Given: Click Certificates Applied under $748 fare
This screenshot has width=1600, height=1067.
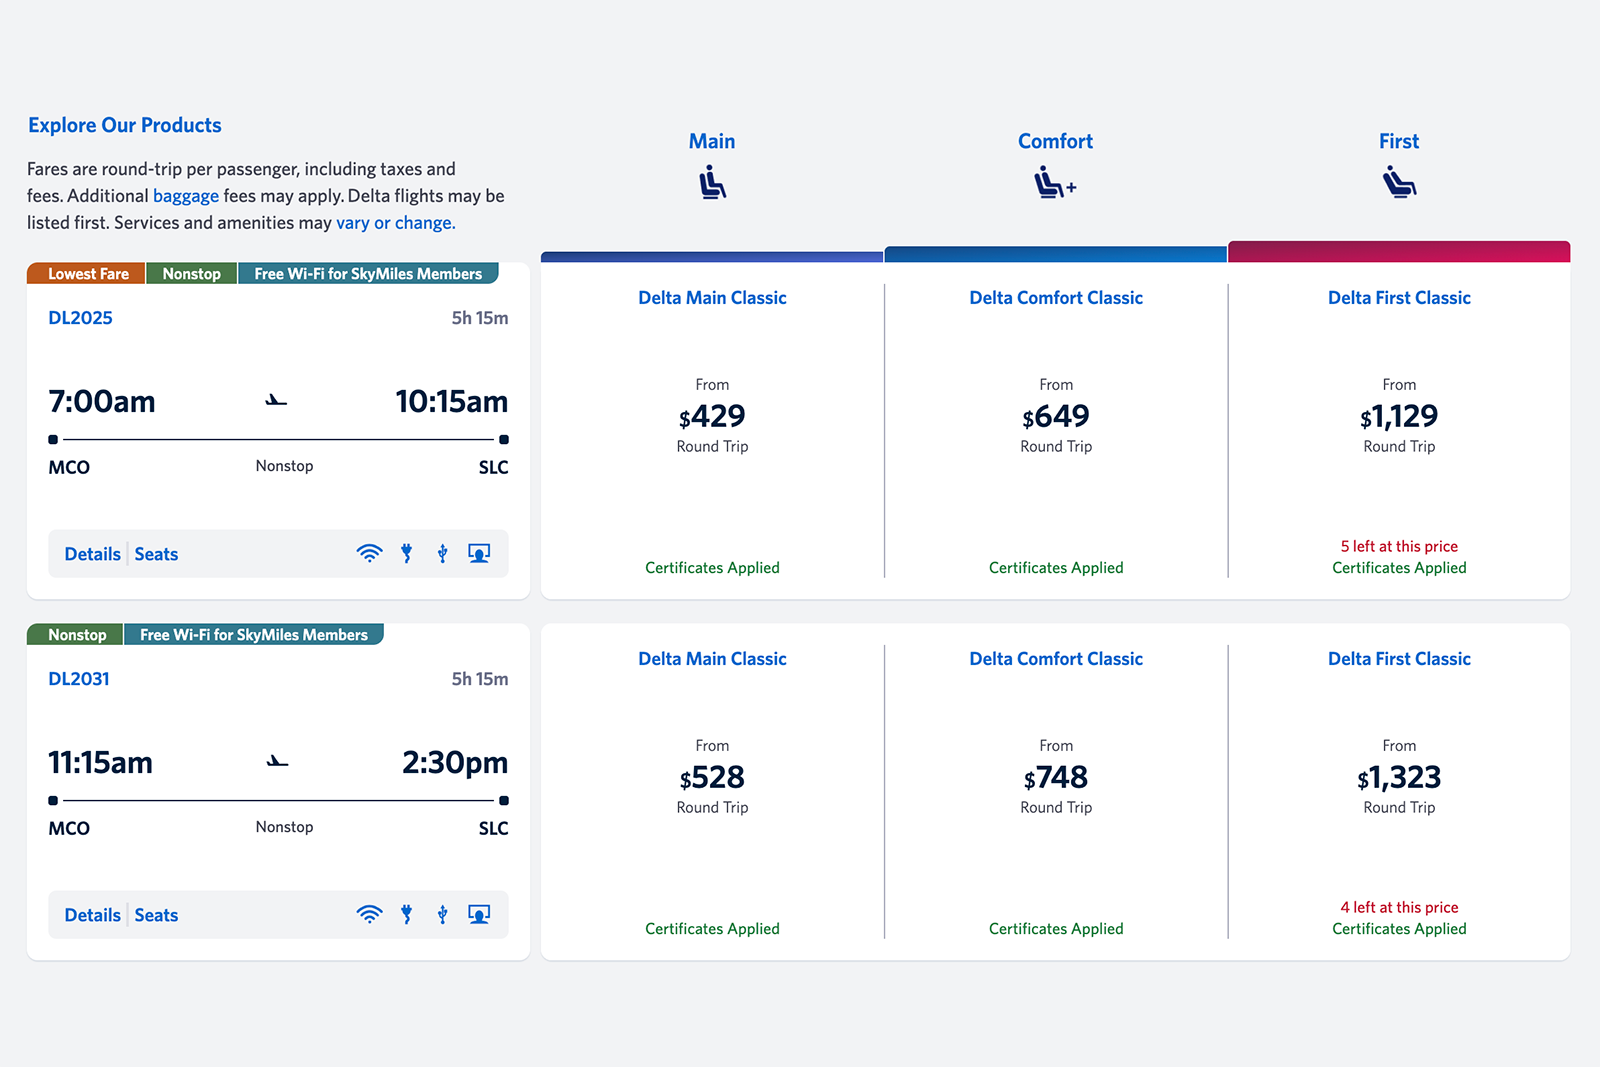Looking at the screenshot, I should [x=1056, y=929].
